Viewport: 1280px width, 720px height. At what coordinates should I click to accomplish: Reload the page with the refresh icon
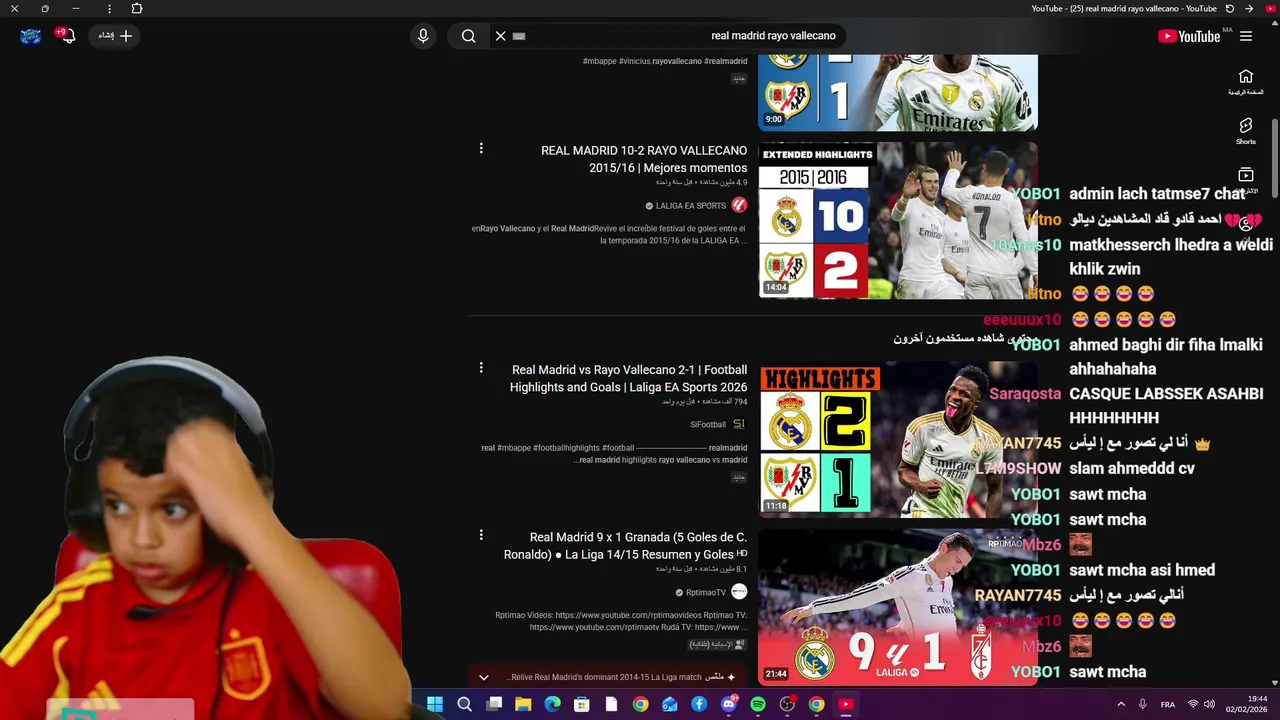coord(1229,8)
